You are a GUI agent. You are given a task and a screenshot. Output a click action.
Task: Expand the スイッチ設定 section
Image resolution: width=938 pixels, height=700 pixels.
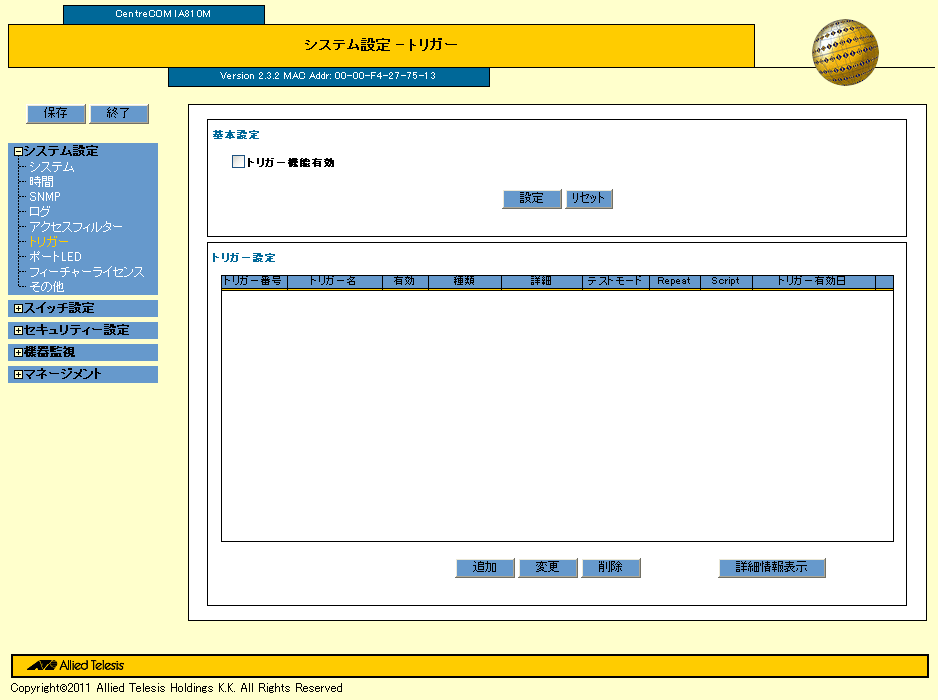18,309
